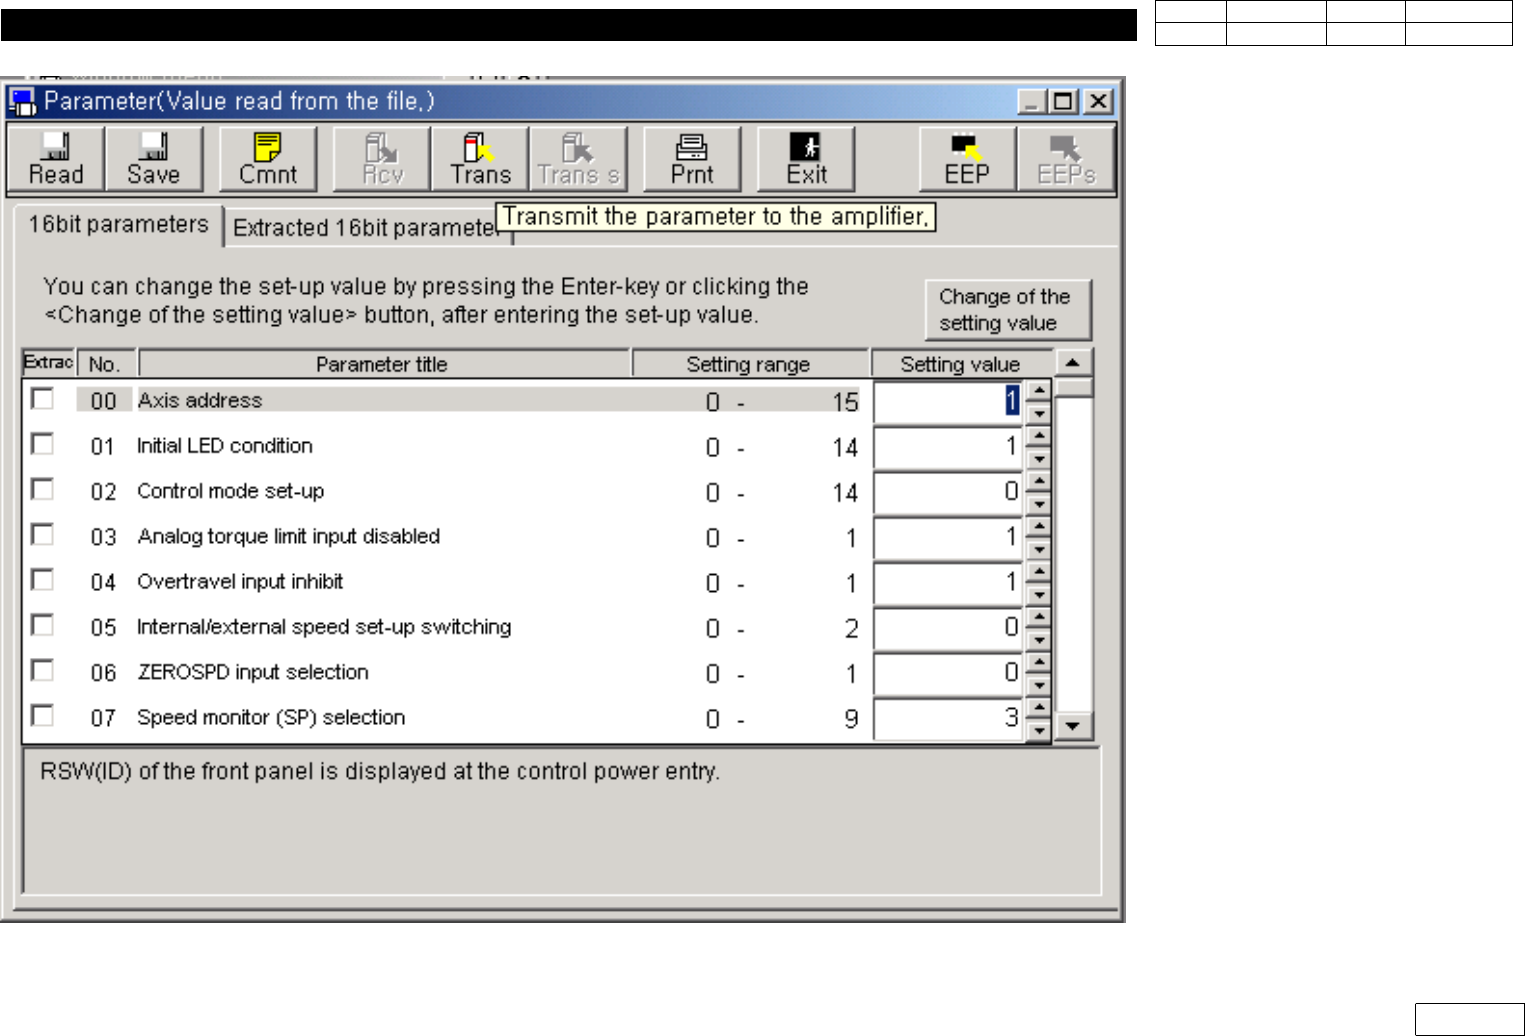Viewport: 1525px width, 1036px height.
Task: Click the Initial LED condition value field
Action: (950, 447)
